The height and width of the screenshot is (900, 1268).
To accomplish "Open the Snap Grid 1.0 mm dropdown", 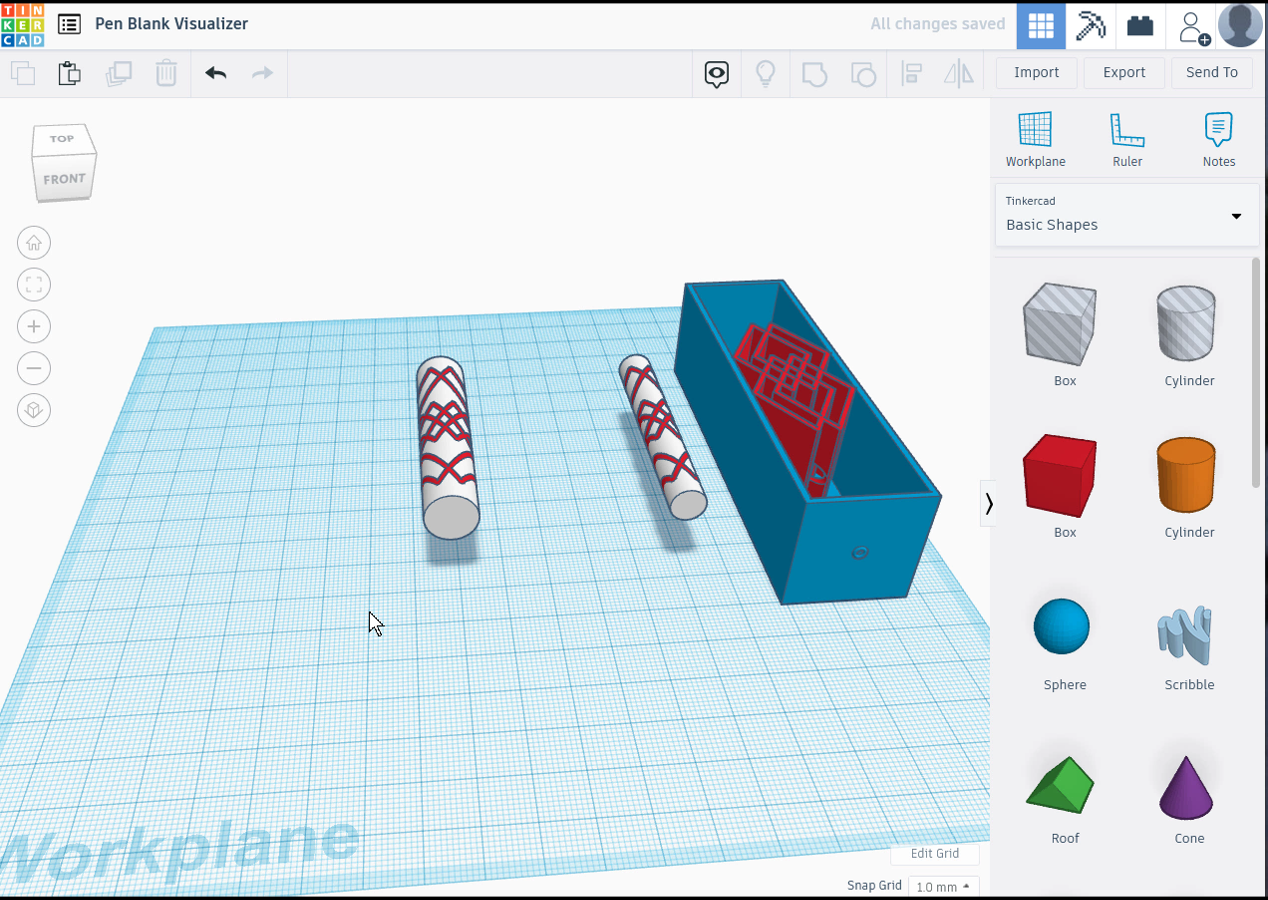I will 943,887.
